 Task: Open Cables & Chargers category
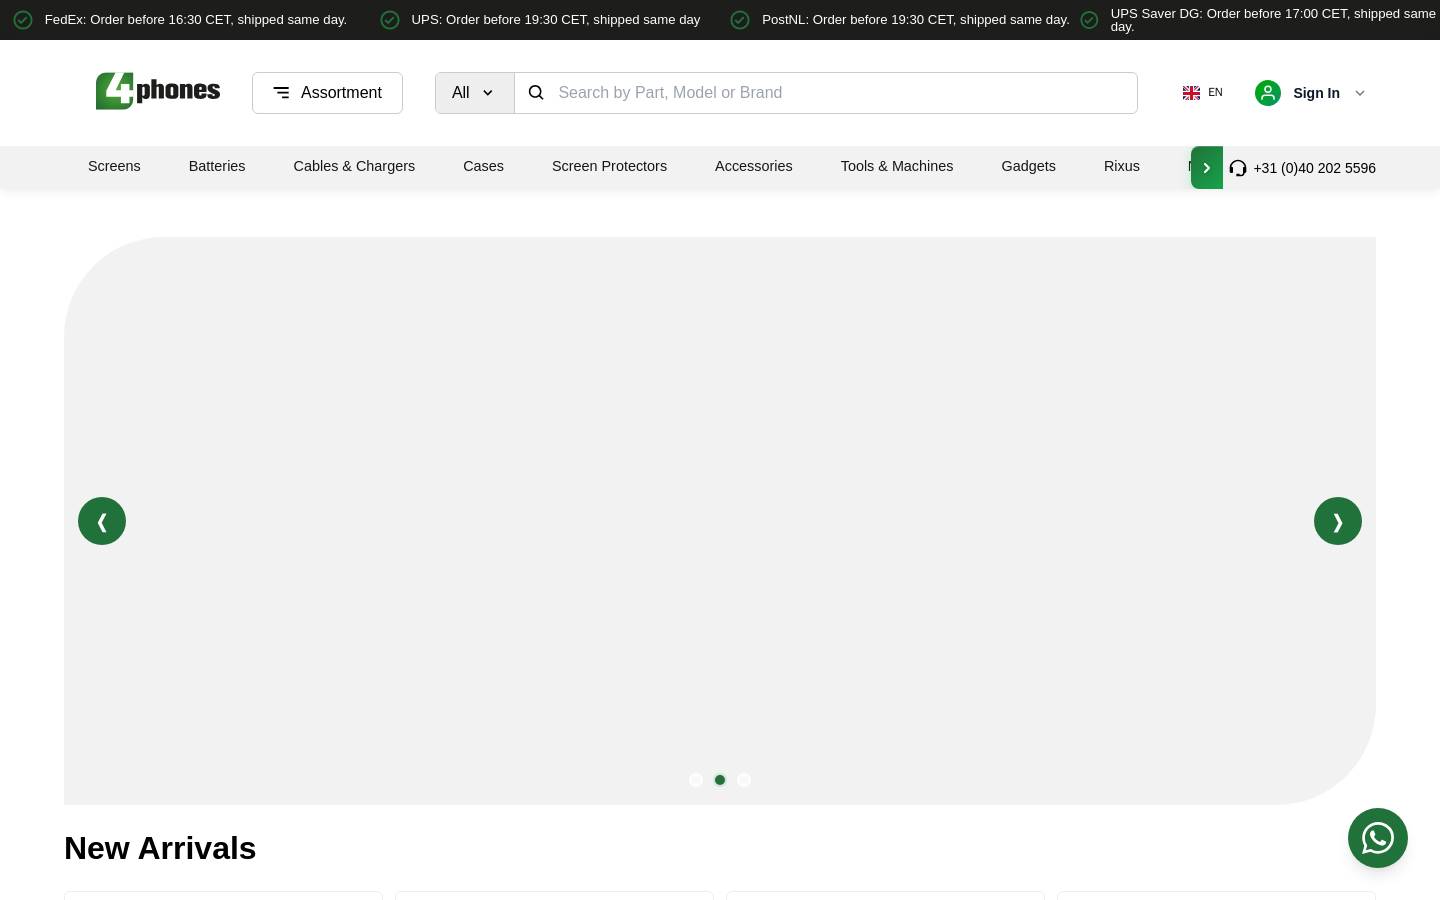point(354,166)
